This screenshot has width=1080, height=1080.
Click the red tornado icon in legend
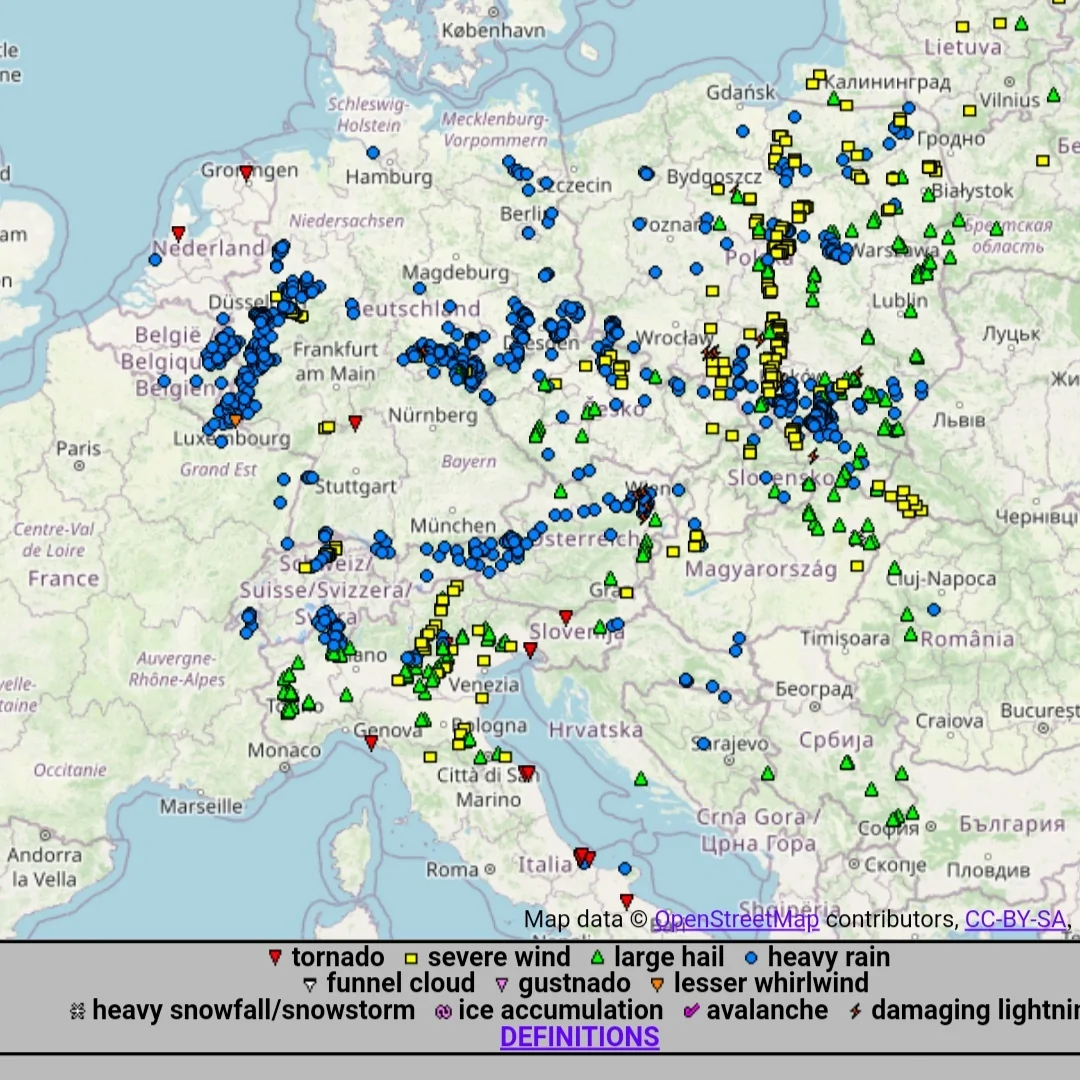point(275,958)
